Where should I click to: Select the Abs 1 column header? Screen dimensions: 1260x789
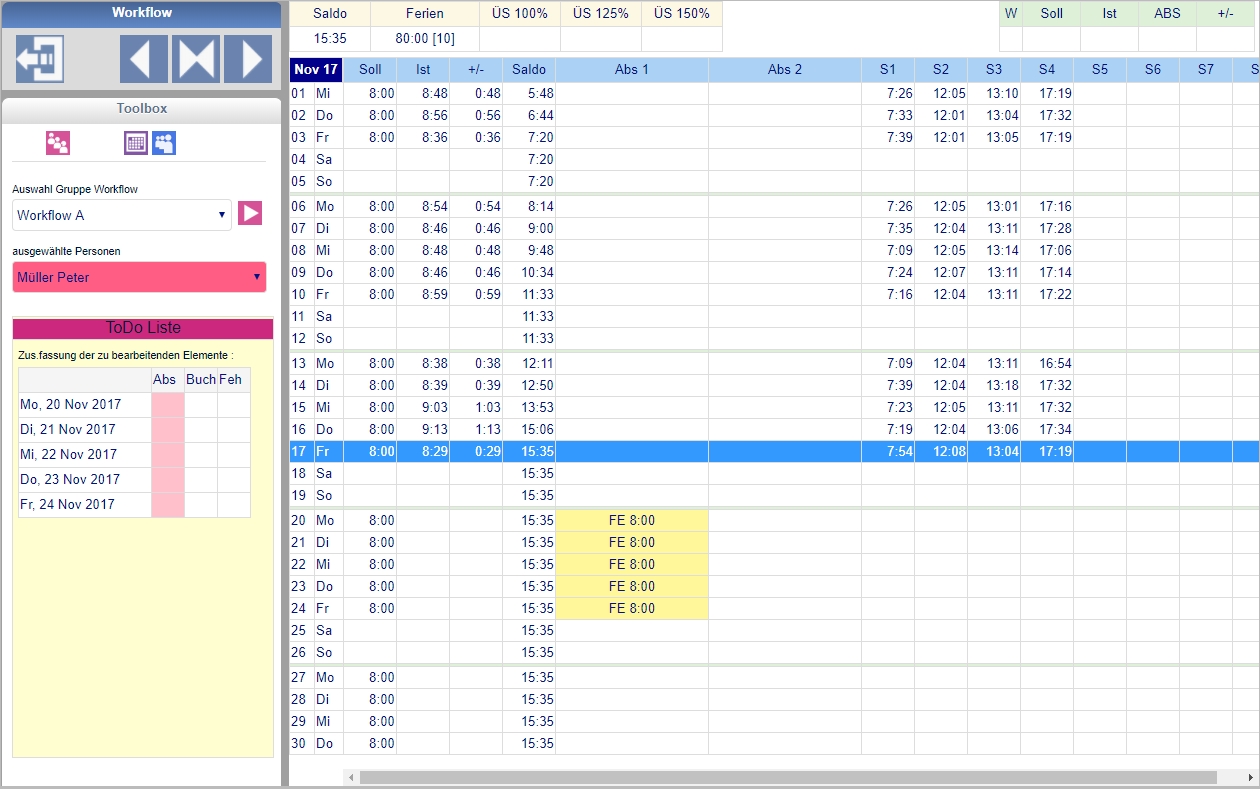(632, 70)
